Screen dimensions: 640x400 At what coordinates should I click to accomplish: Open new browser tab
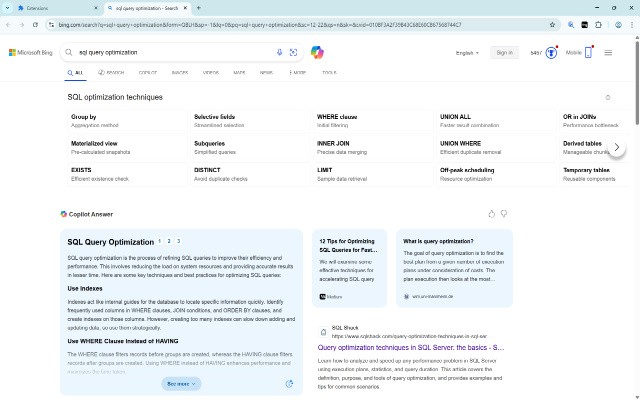tap(199, 8)
